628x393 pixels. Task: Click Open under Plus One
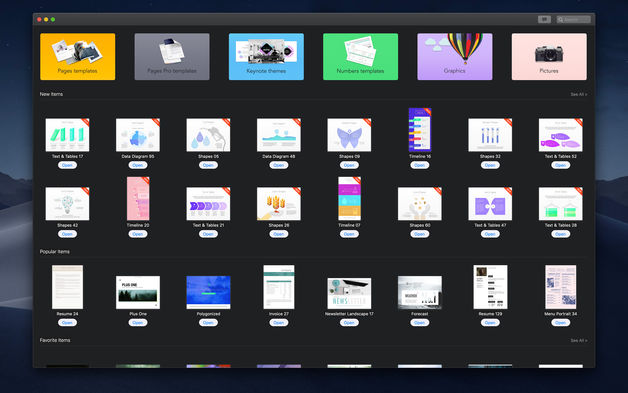pyautogui.click(x=138, y=322)
